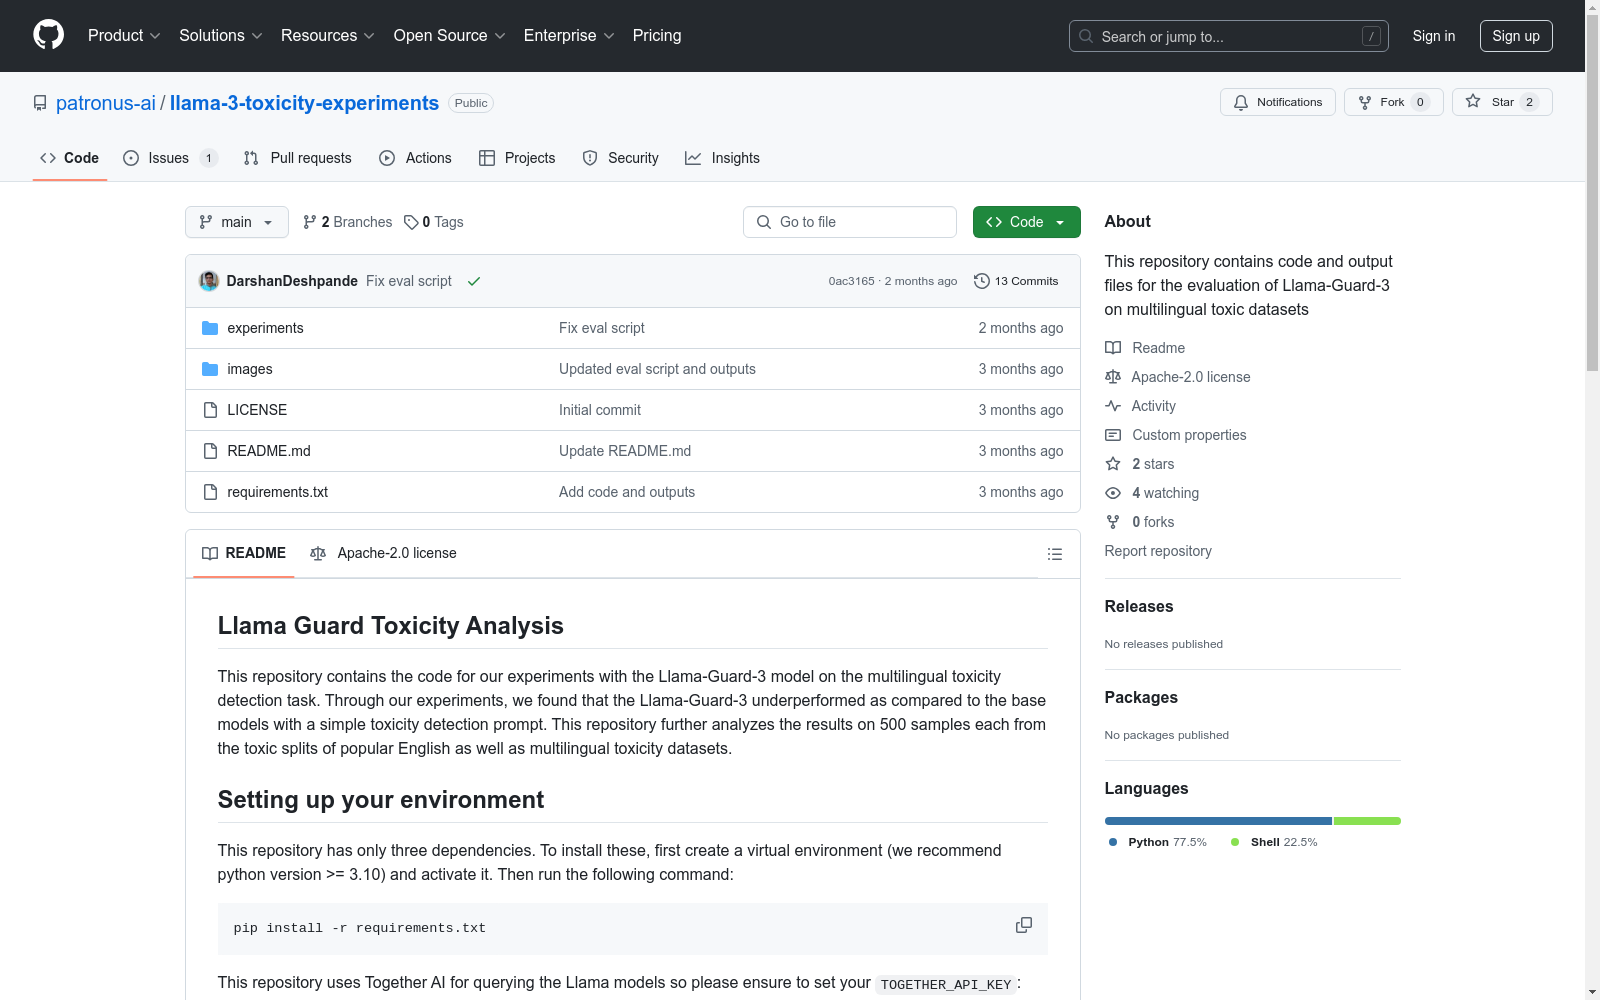Select the Apache-2.0 license README tab

pyautogui.click(x=383, y=553)
